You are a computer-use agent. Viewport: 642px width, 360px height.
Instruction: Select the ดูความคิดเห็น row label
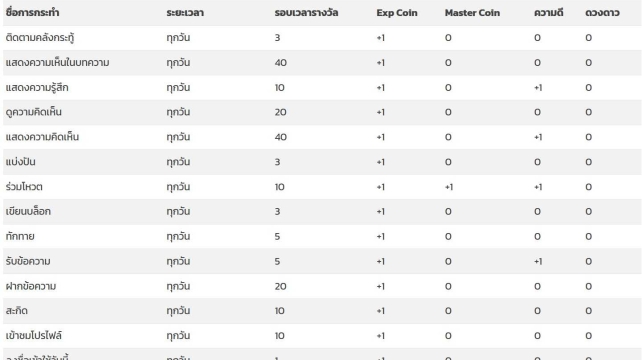pyautogui.click(x=34, y=112)
